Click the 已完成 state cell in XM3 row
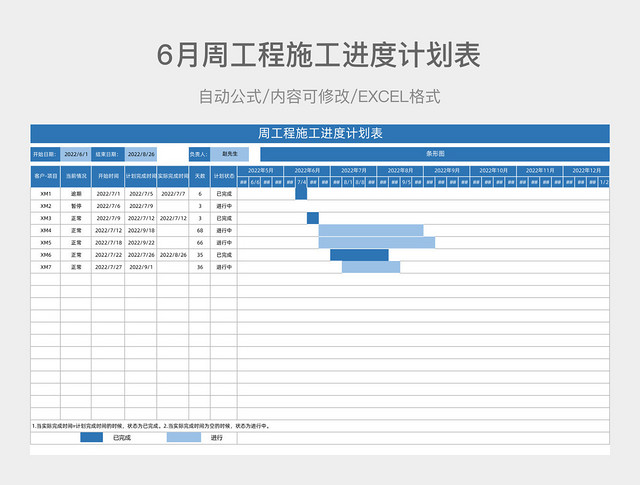 [x=224, y=218]
